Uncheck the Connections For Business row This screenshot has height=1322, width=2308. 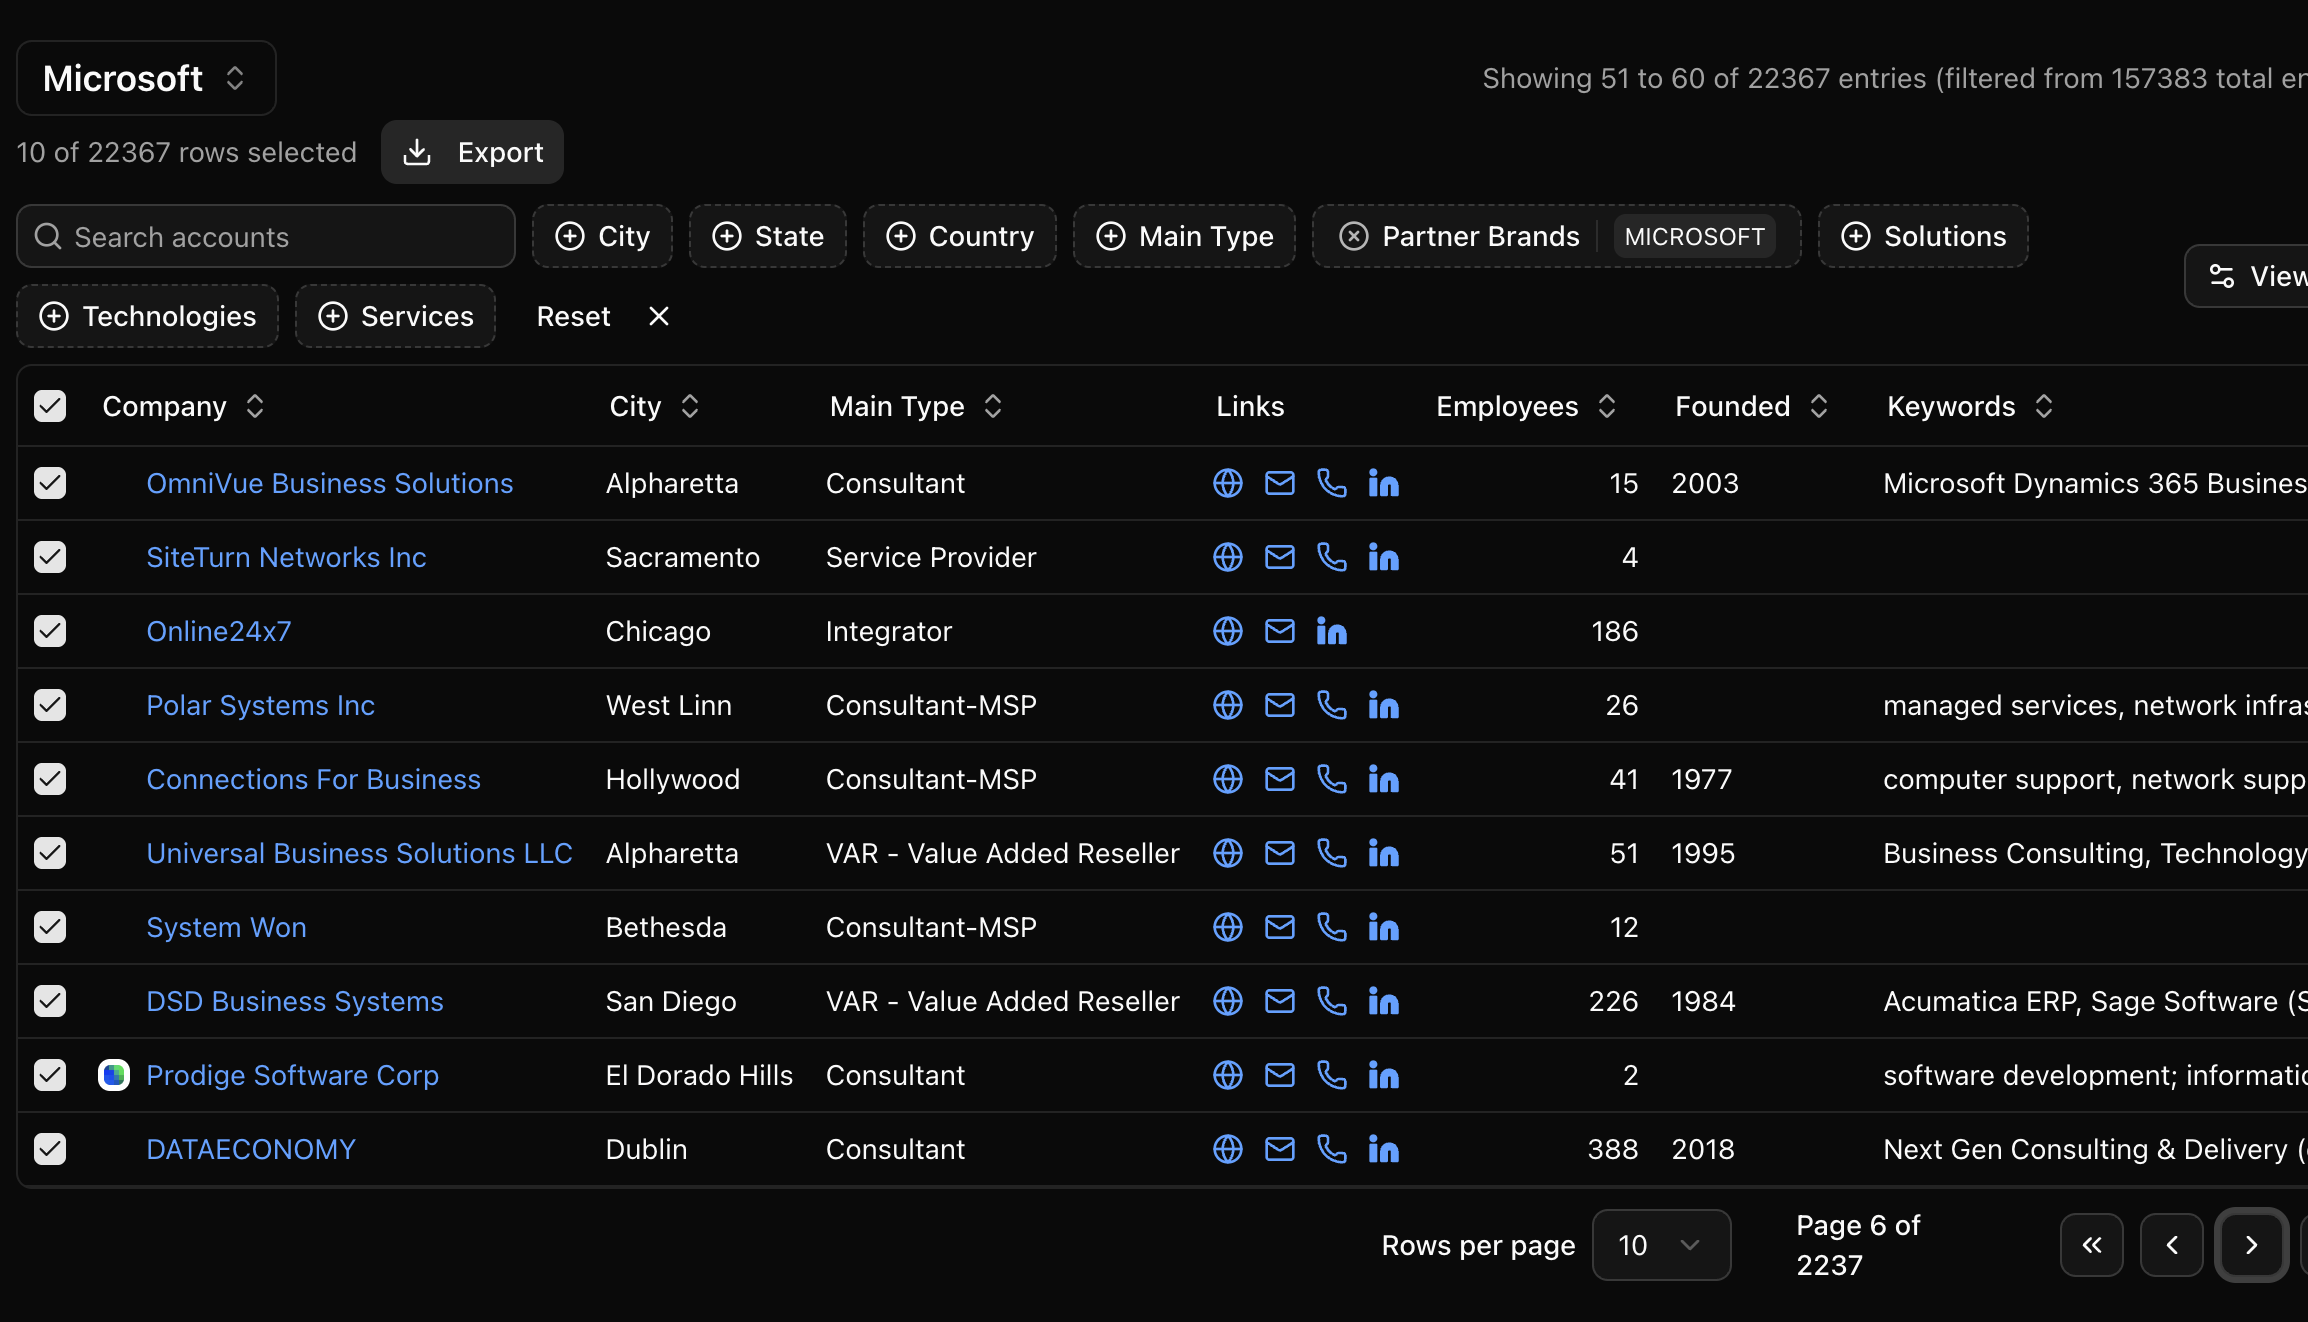[50, 779]
